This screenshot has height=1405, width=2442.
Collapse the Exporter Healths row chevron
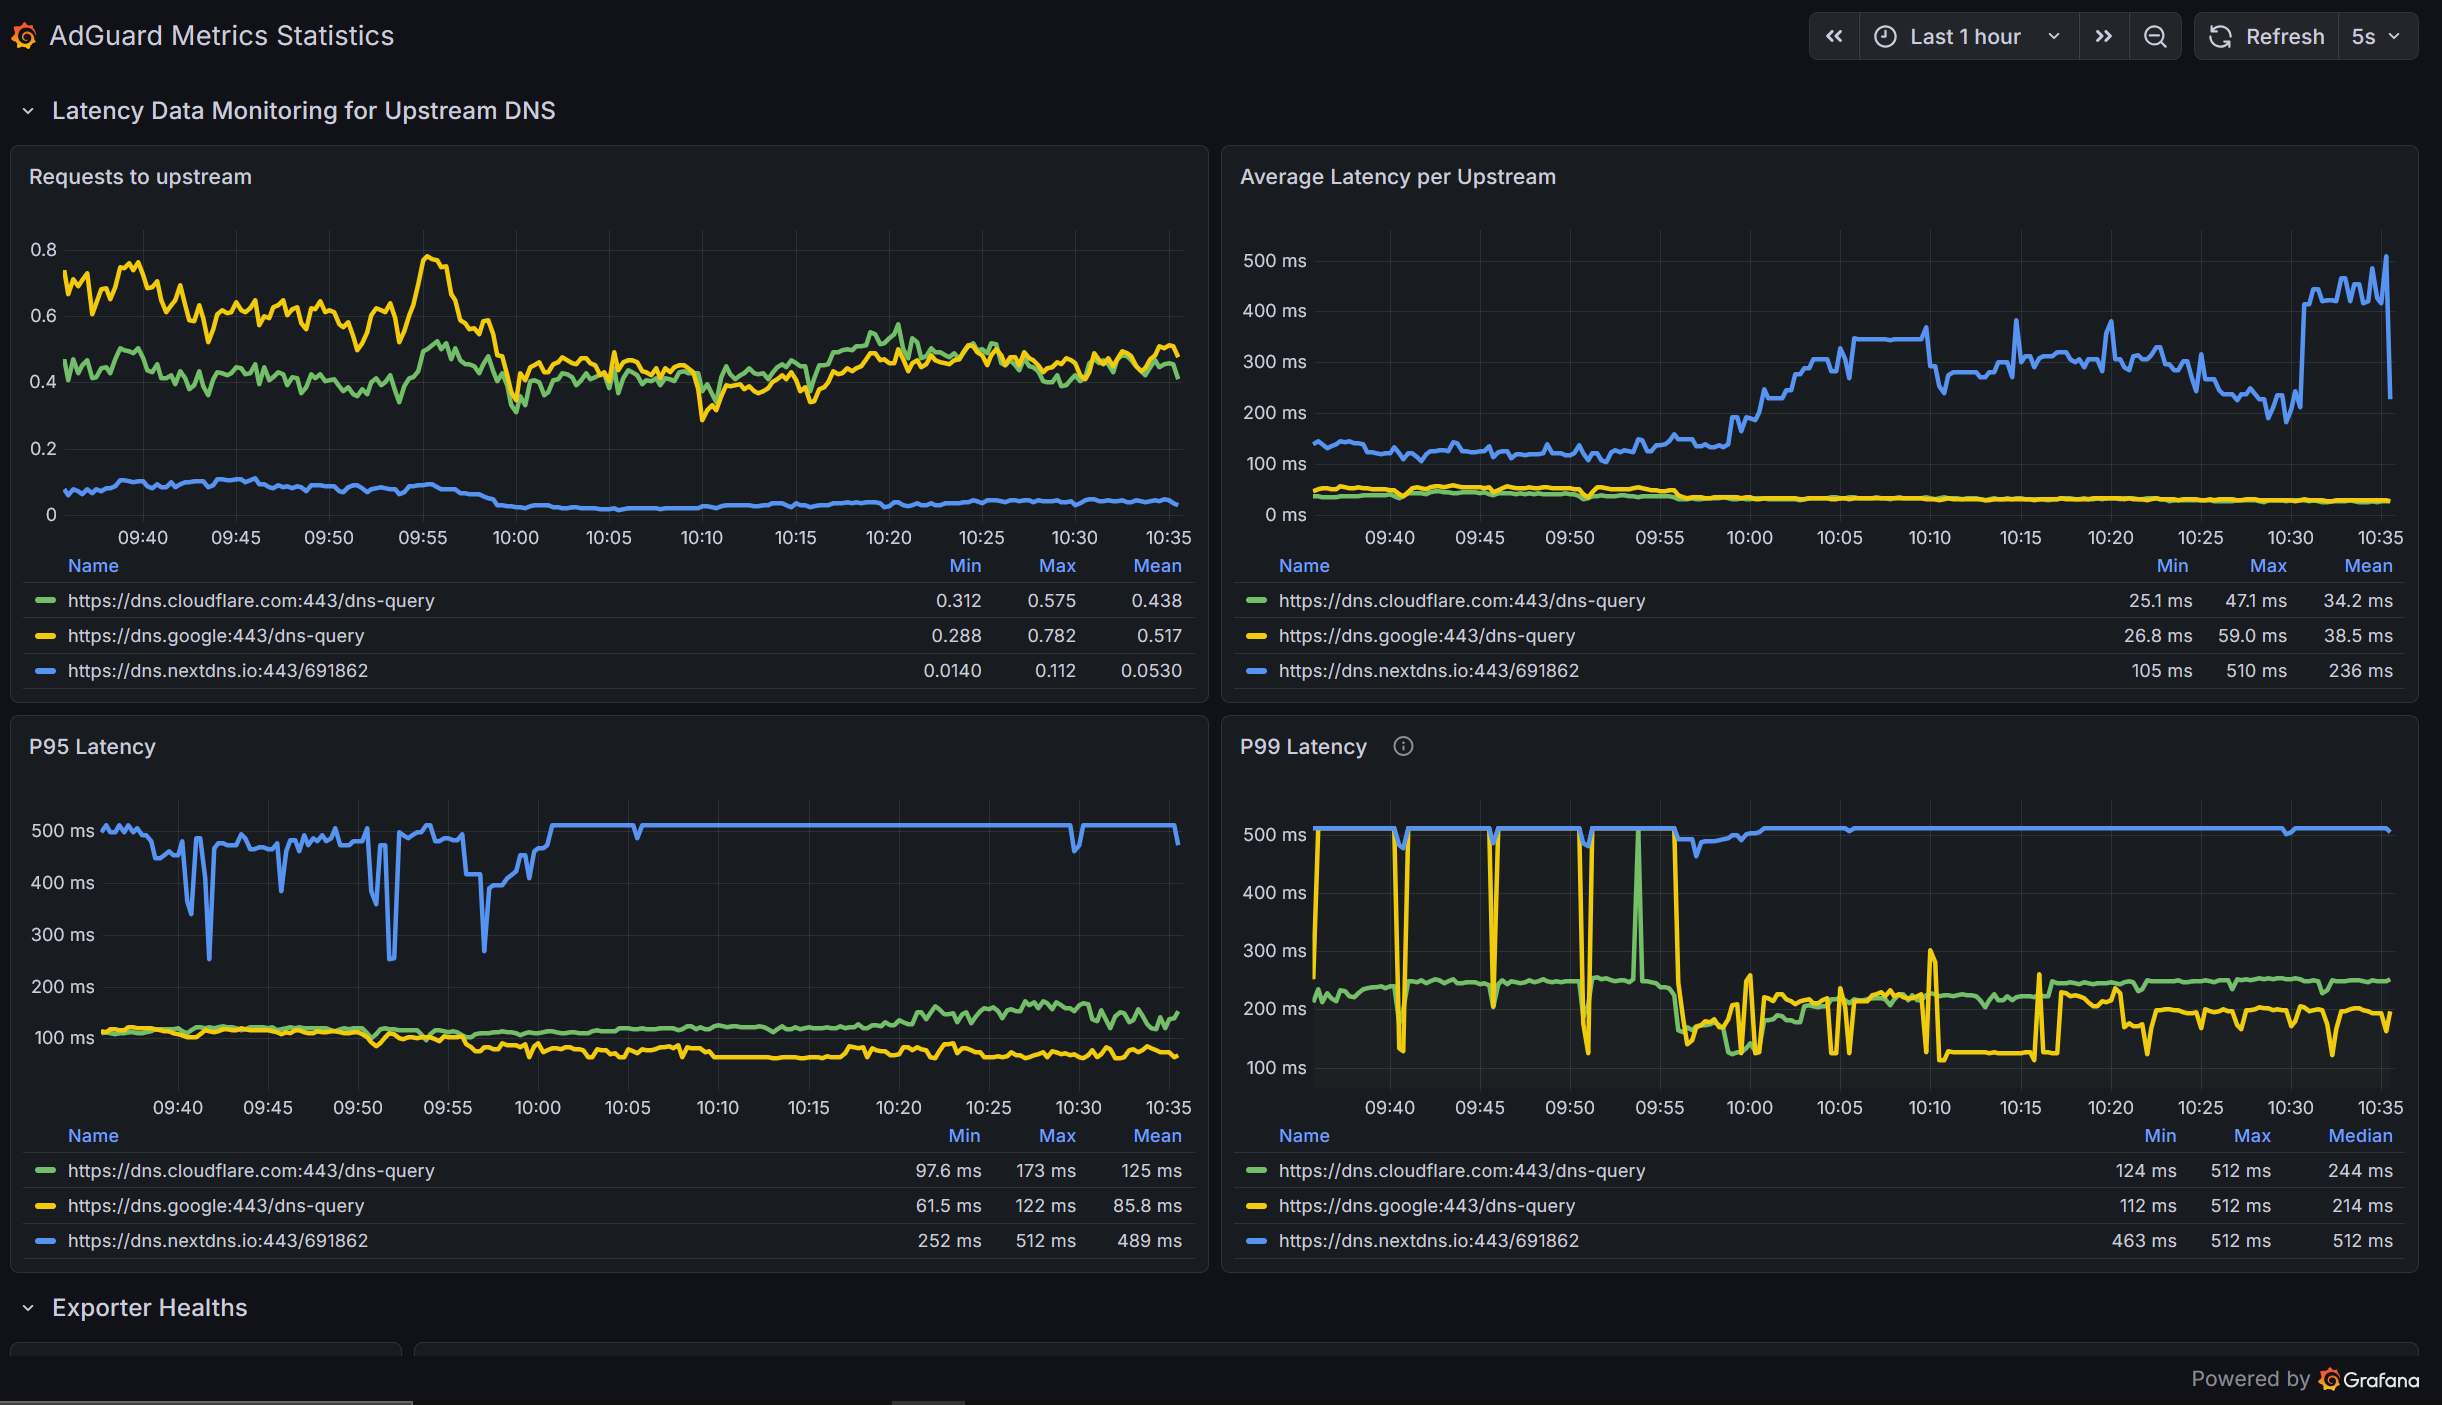pyautogui.click(x=28, y=1308)
